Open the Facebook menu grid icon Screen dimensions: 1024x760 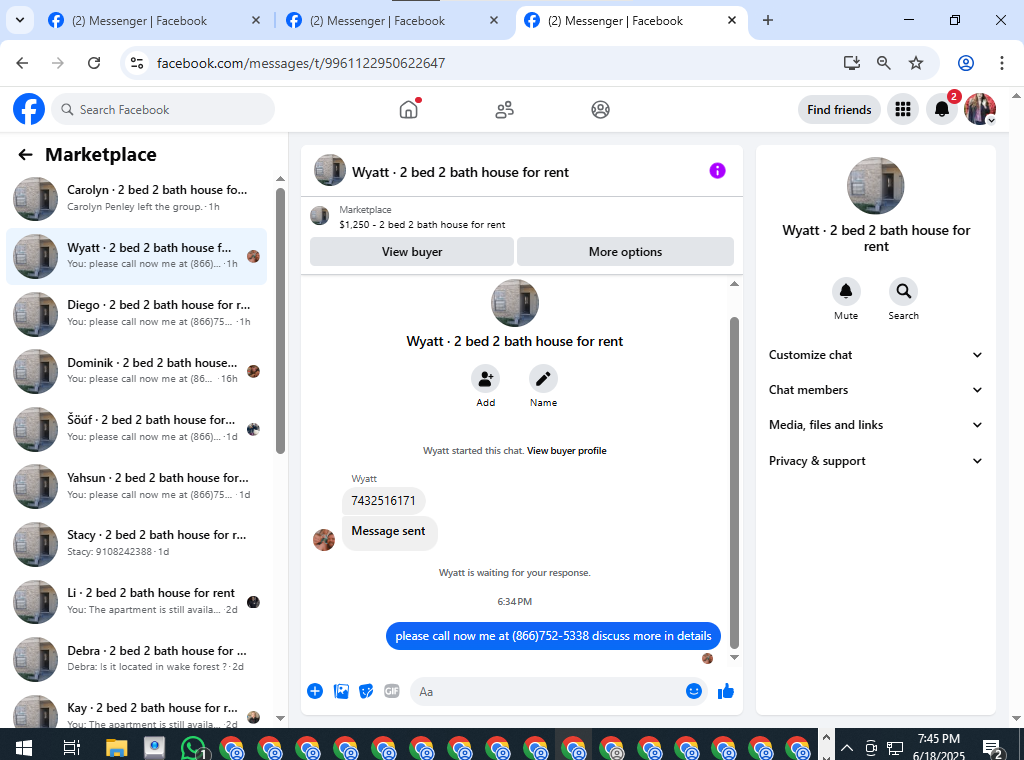coord(903,109)
